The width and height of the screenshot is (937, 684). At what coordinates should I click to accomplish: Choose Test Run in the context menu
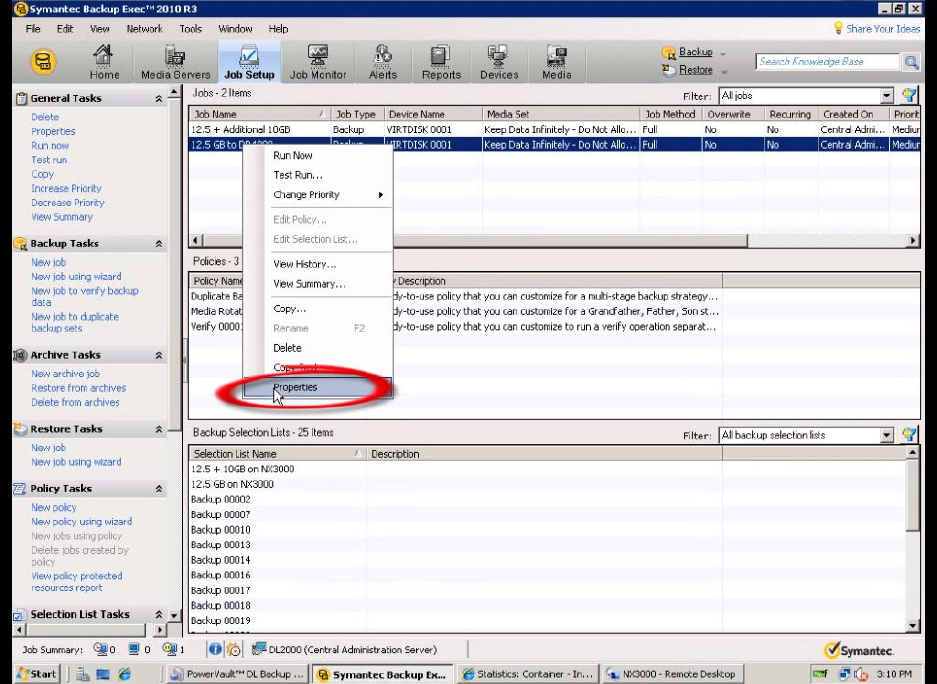[x=317, y=175]
